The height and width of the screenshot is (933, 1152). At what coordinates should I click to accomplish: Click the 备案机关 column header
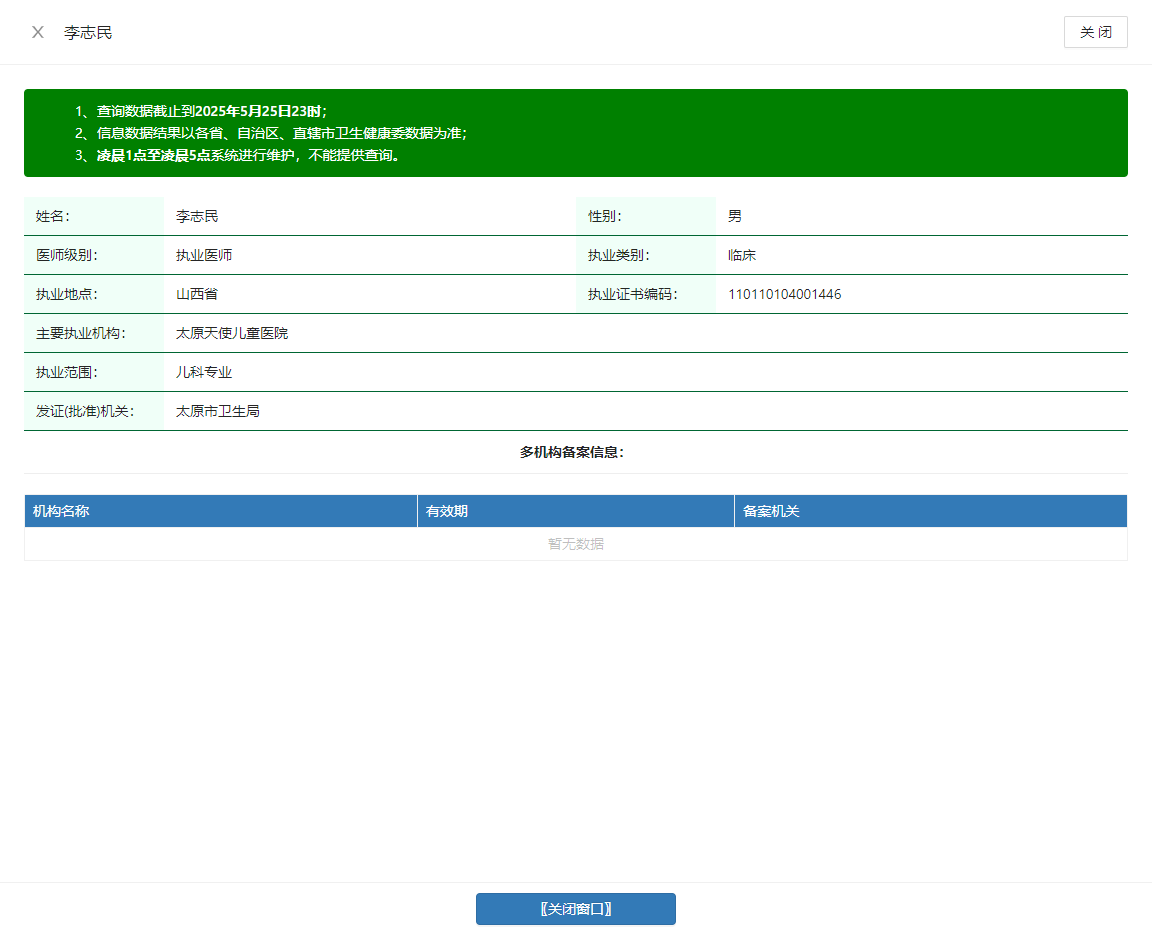771,511
